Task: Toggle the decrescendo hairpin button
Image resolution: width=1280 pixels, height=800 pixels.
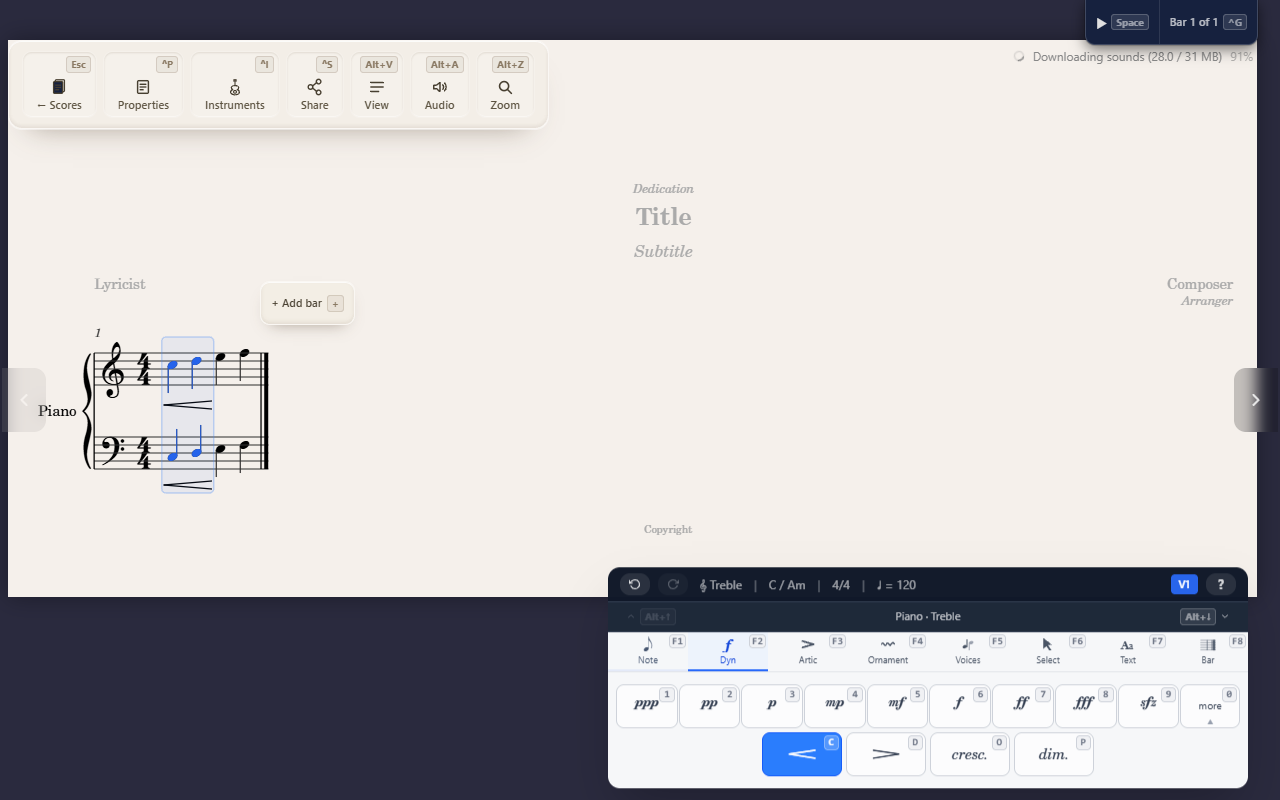Action: click(886, 754)
